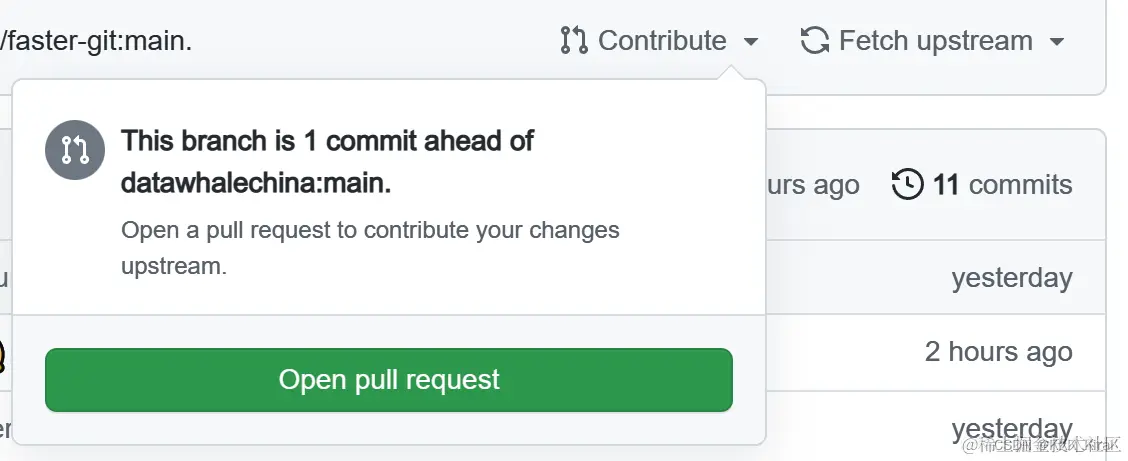Click the upper "yesterday" timestamp row
Viewport: 1128px width, 461px height.
pyautogui.click(x=1012, y=277)
